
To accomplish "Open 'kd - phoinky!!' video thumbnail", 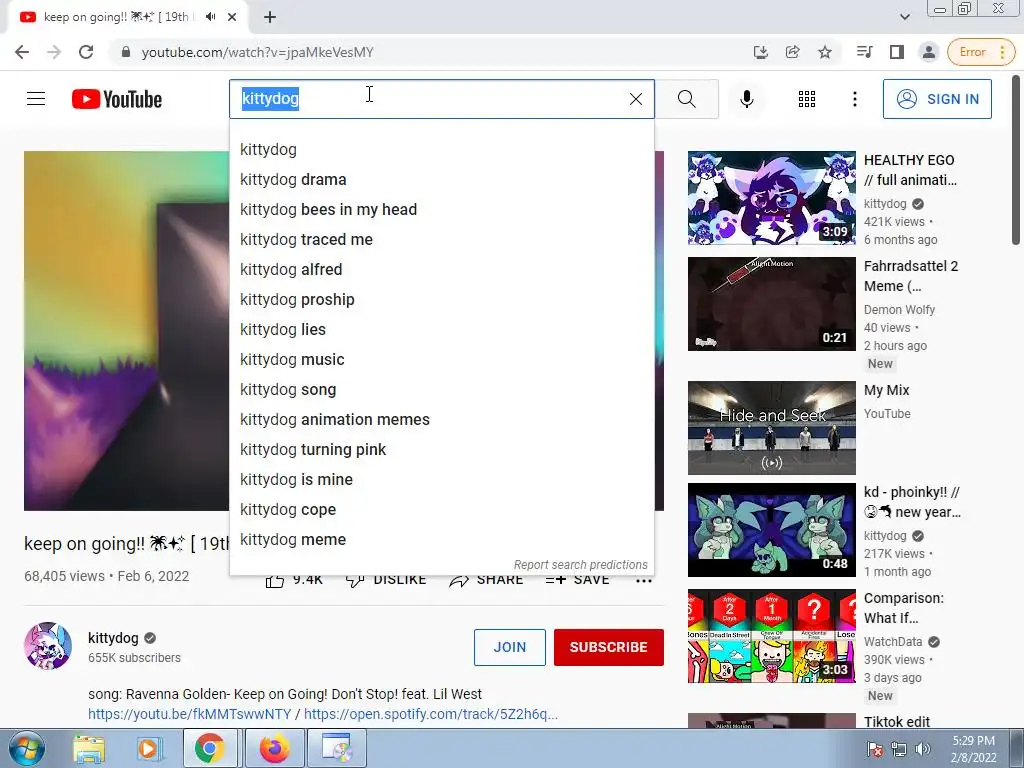I will (x=771, y=530).
